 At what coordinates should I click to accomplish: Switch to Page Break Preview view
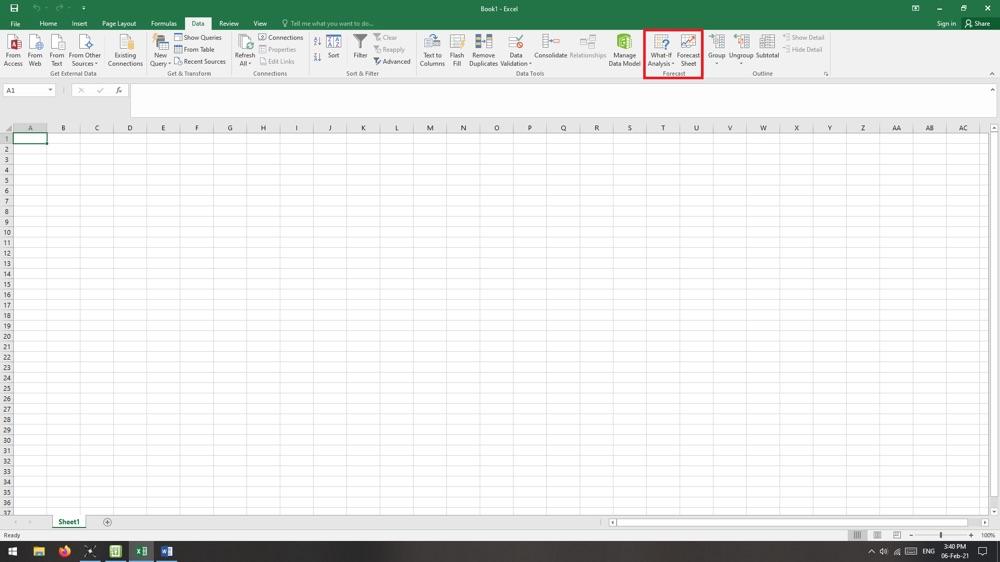[x=897, y=535]
